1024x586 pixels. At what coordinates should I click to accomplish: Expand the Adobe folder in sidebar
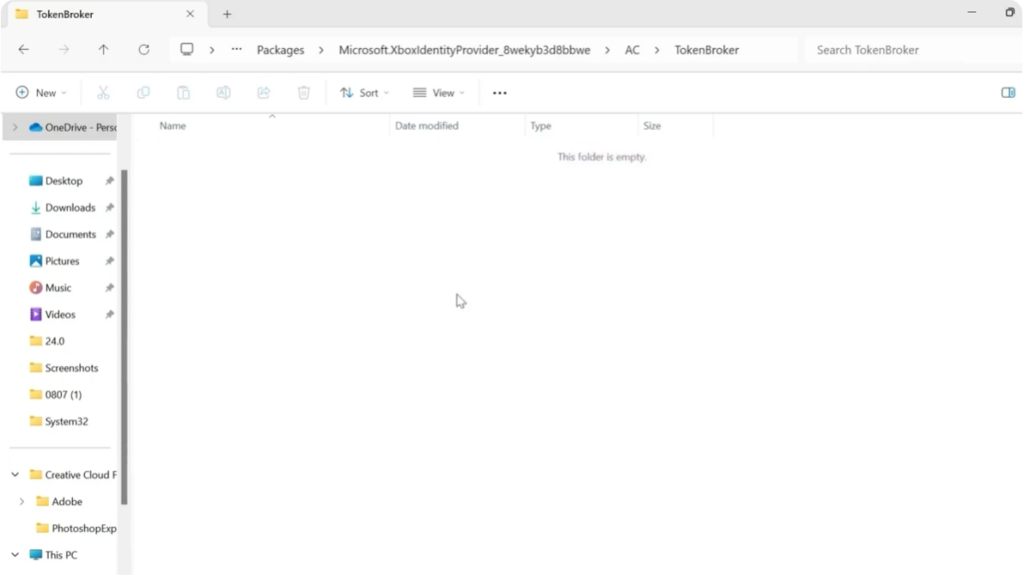coord(23,501)
